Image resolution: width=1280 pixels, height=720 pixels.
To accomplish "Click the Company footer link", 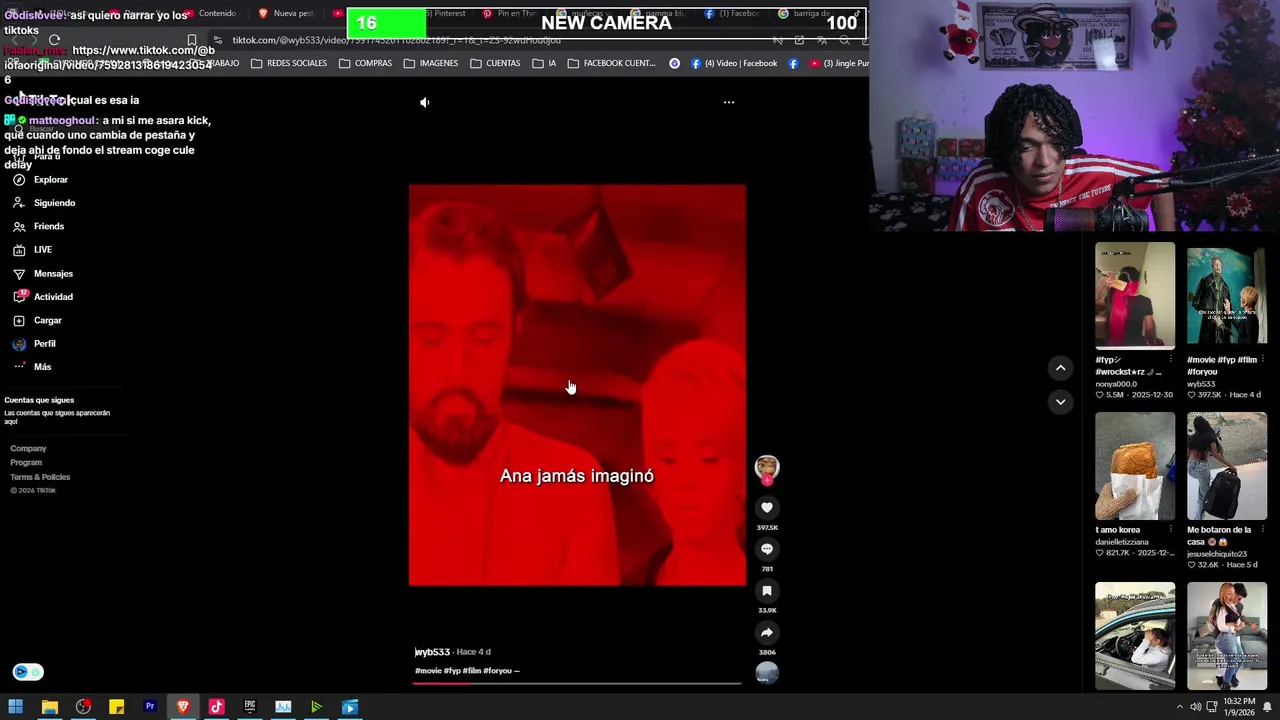I will [28, 449].
